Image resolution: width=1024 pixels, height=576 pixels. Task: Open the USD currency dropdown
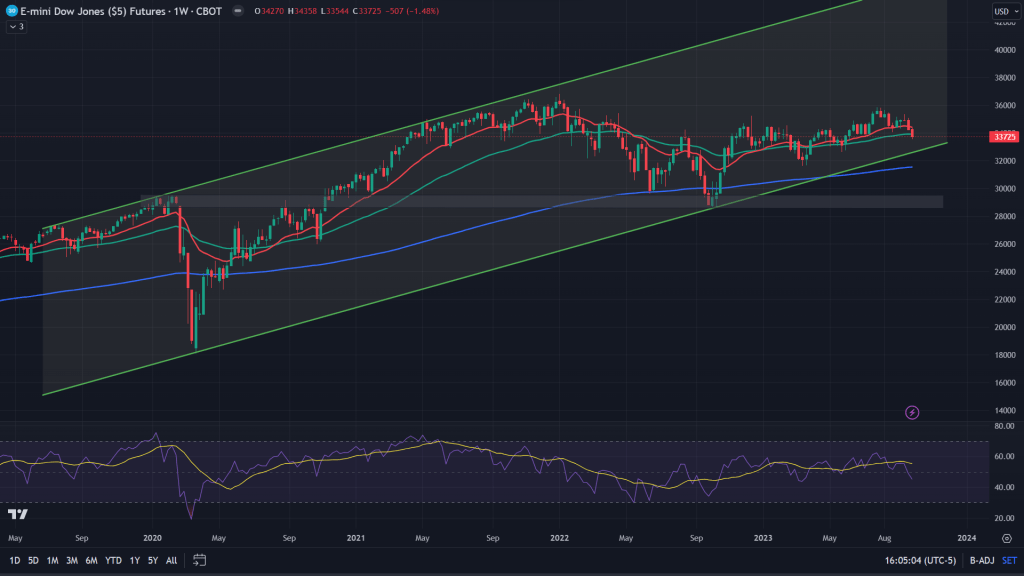(x=1003, y=12)
